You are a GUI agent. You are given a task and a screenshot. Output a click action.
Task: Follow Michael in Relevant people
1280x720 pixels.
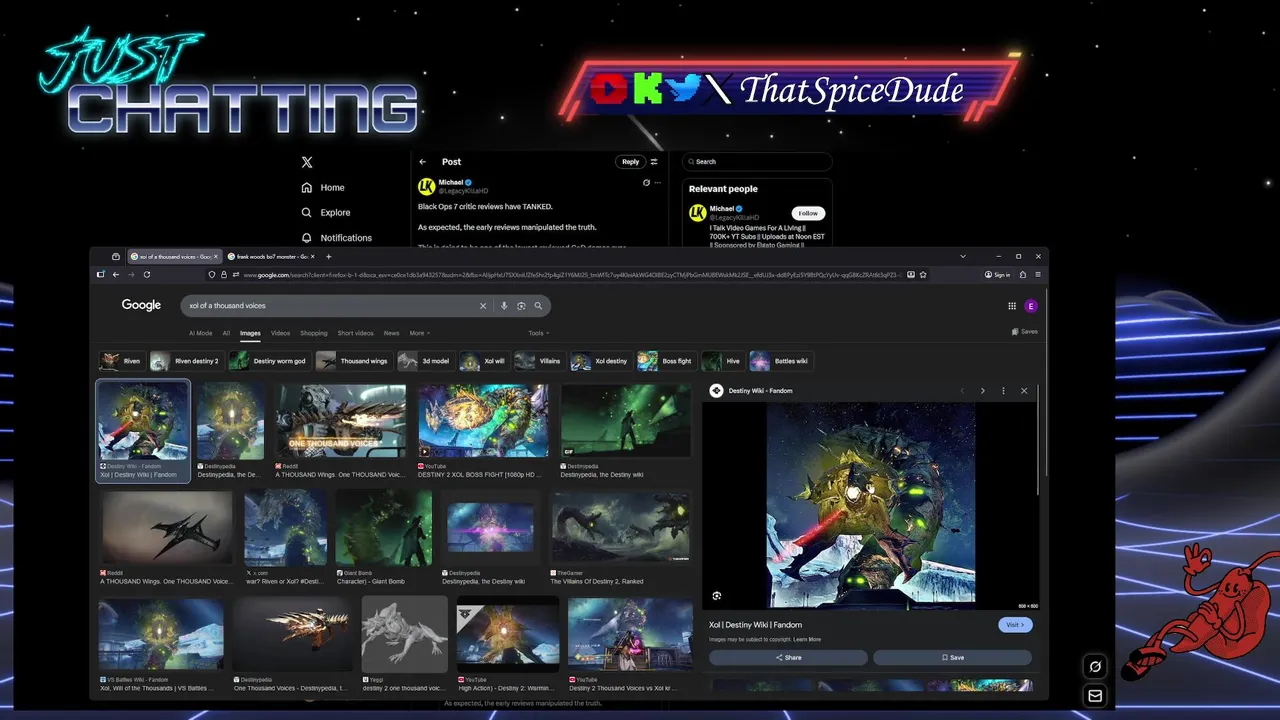(808, 213)
